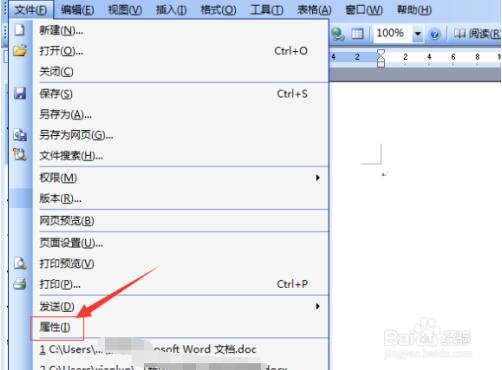Open the 窗口(W) menu
Screen dimensions: 502x370
(364, 10)
